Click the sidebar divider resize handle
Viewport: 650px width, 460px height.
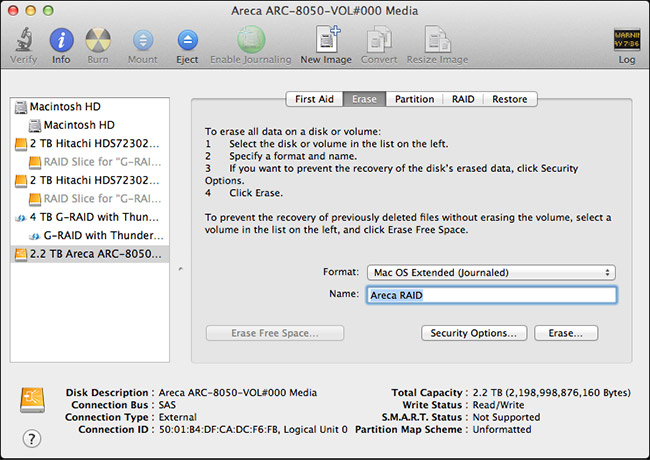(x=180, y=269)
